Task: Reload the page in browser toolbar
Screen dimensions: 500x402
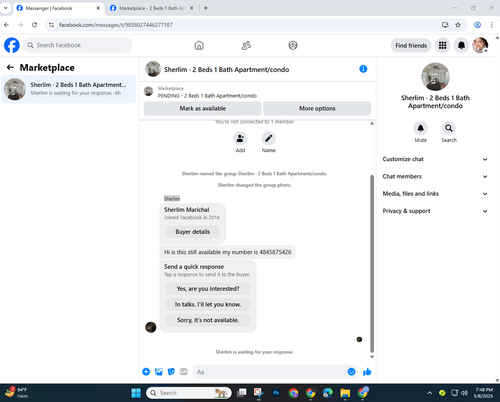Action: tap(34, 25)
